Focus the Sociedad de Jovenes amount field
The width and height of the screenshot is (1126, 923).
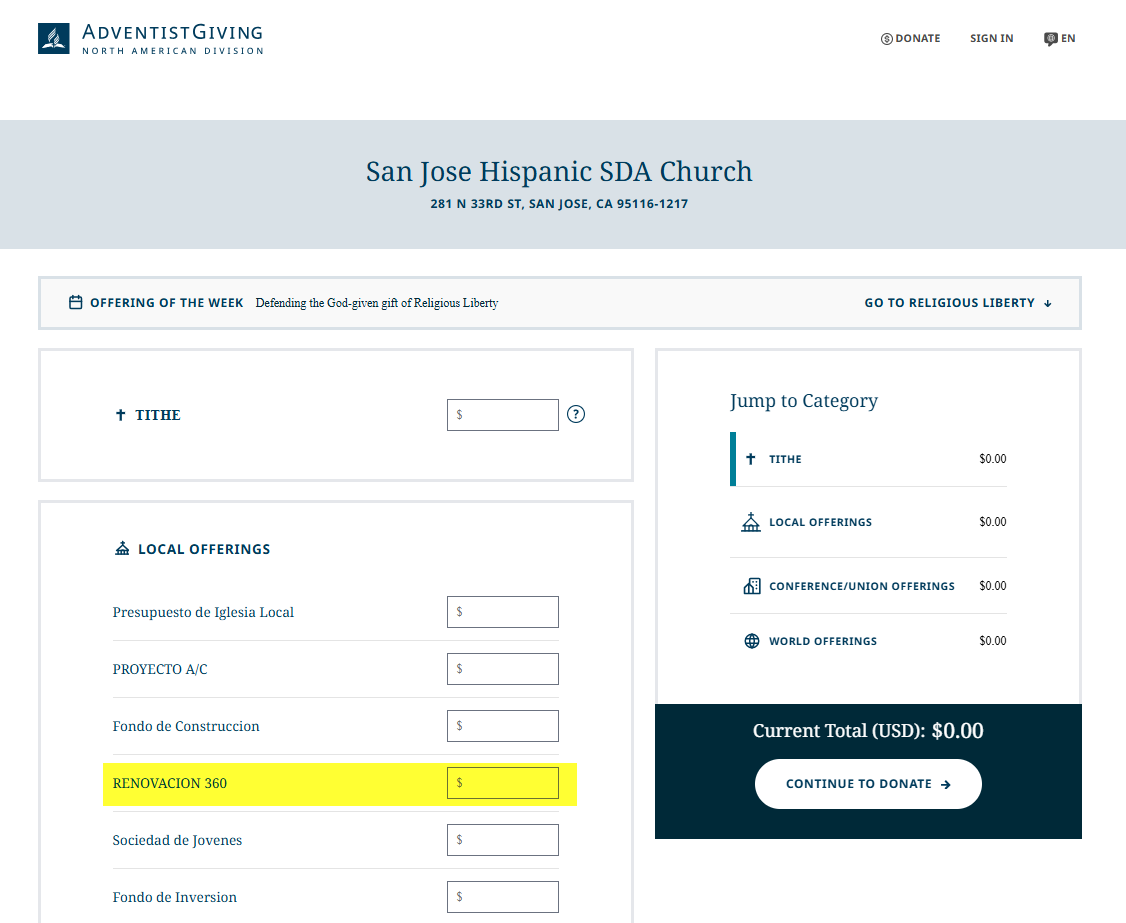click(503, 840)
